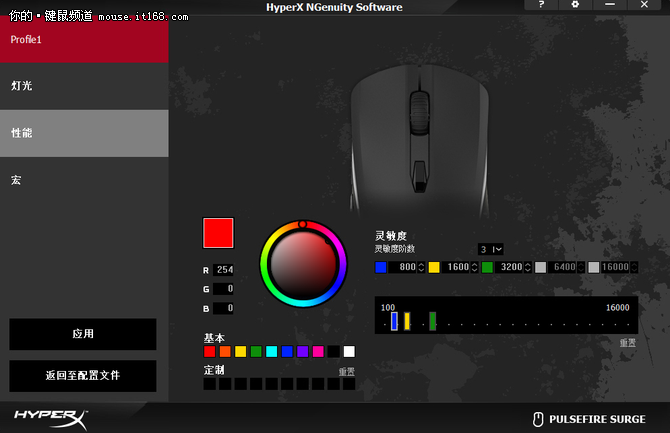670x433 pixels.
Task: Adjust the 3200 DPI stepper arrows
Action: click(x=528, y=267)
